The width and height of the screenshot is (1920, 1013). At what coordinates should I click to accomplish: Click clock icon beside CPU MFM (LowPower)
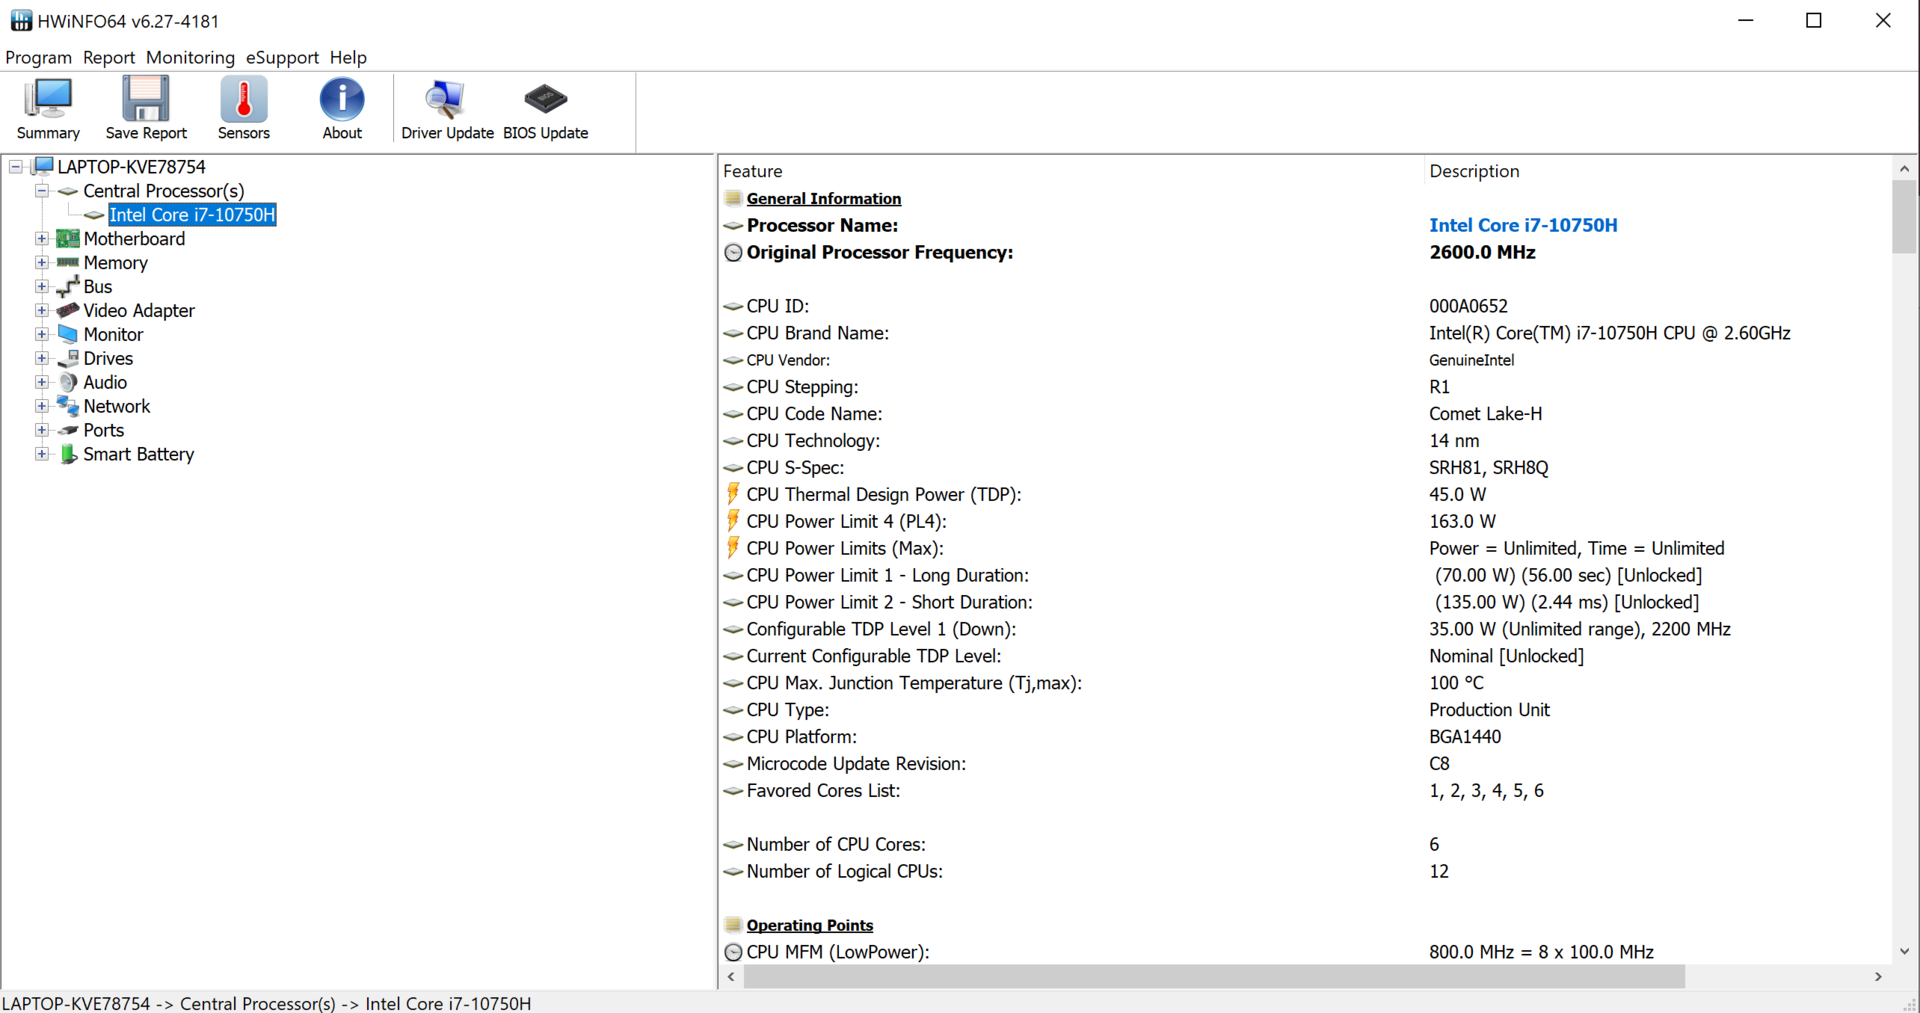[733, 952]
